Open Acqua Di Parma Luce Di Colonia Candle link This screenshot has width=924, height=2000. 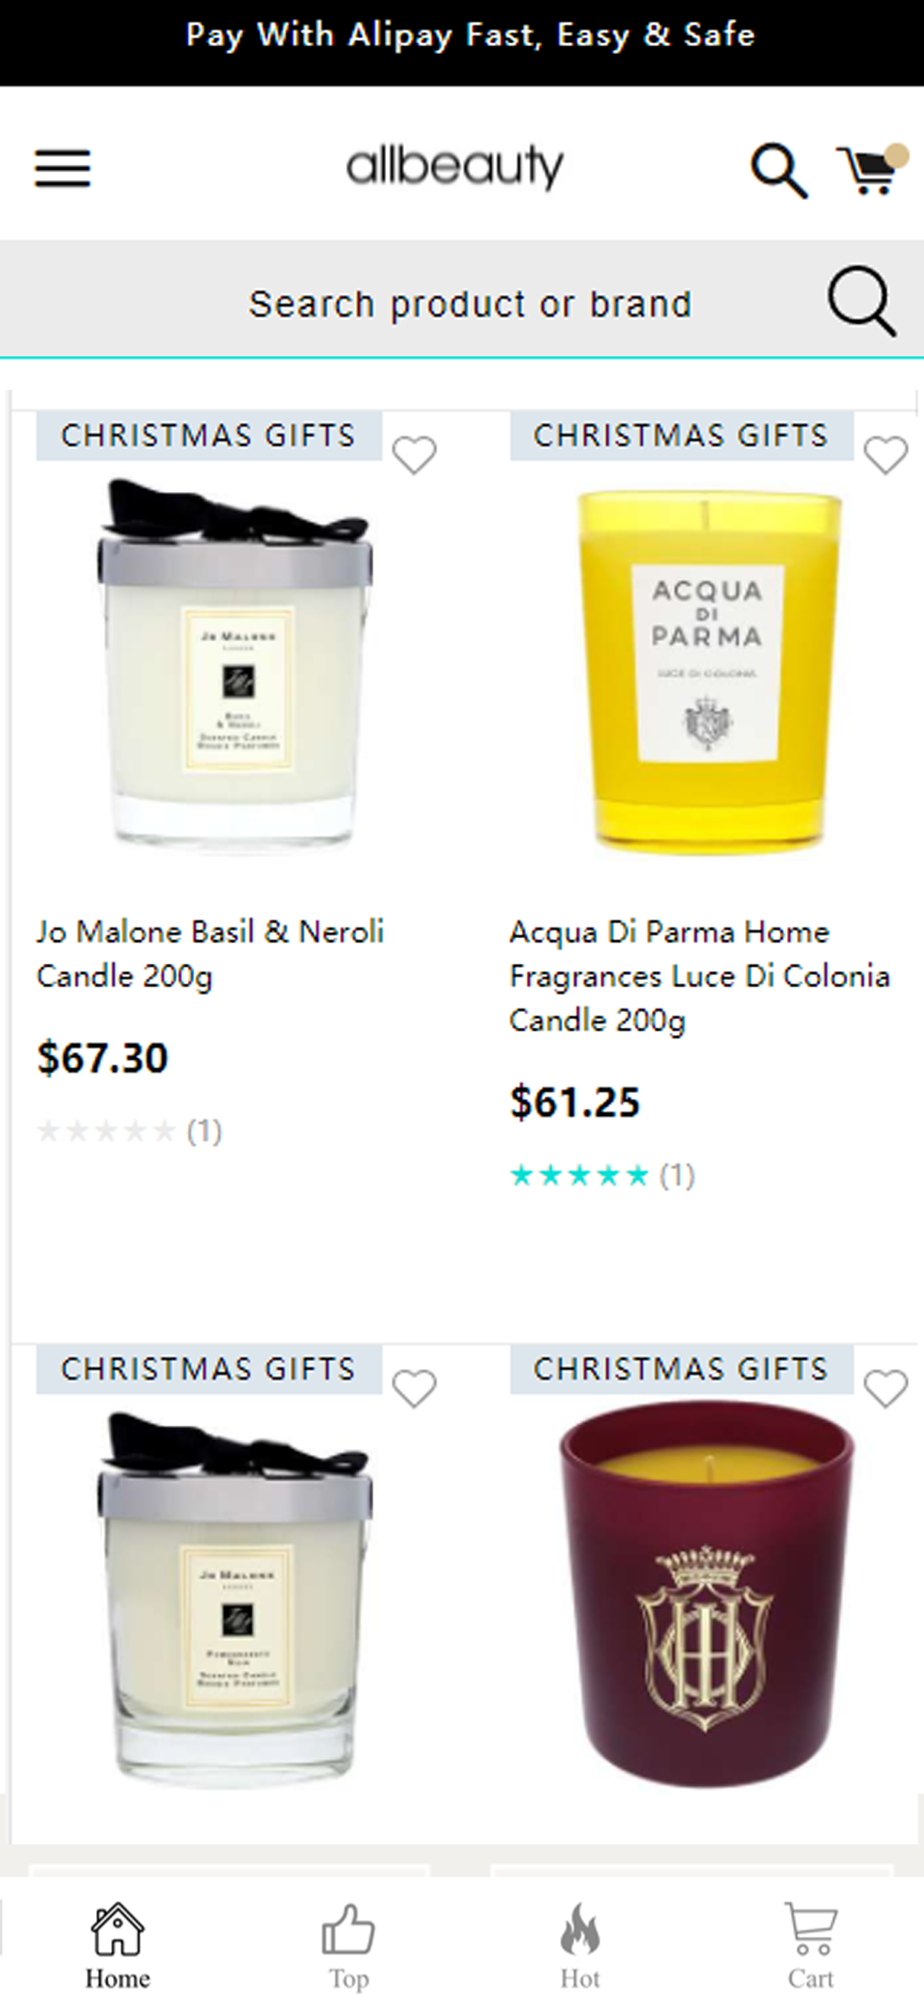(x=699, y=976)
